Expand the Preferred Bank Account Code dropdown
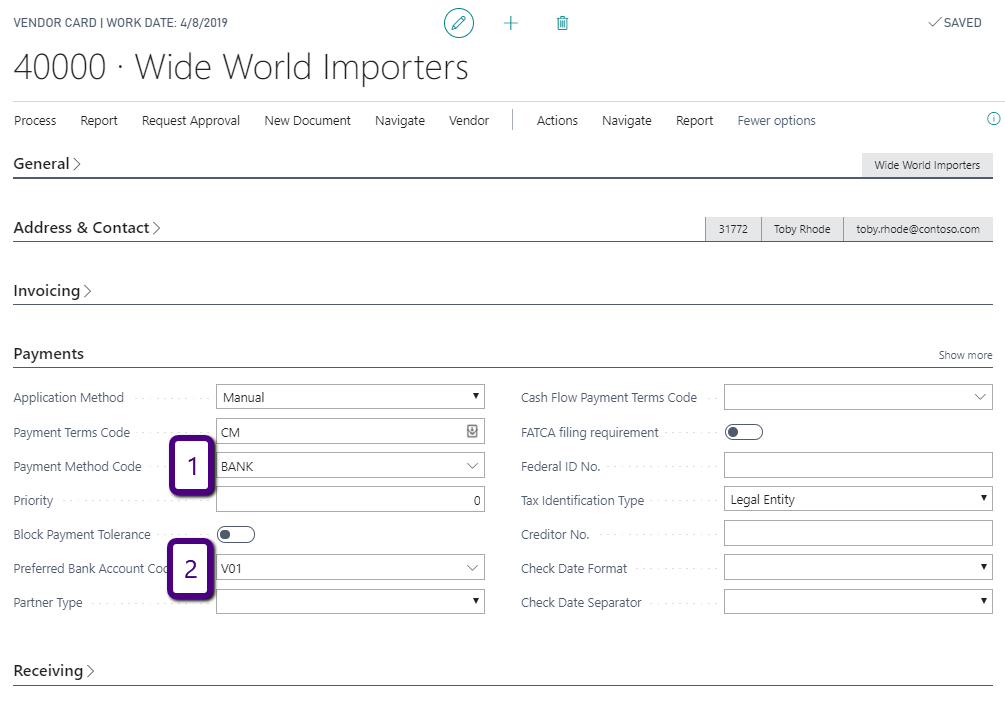The height and width of the screenshot is (719, 1005). pyautogui.click(x=472, y=568)
